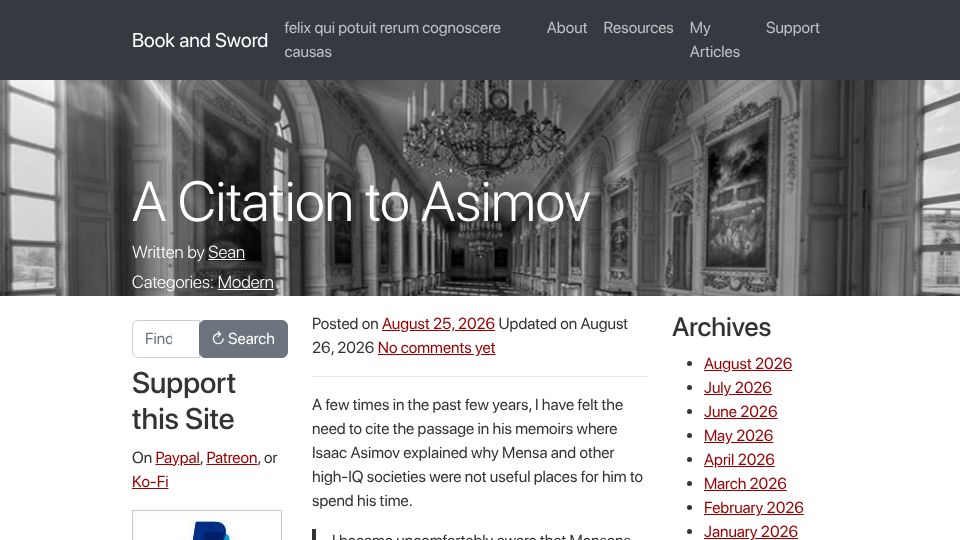
Task: Open the February 2026 archive
Action: (x=754, y=508)
